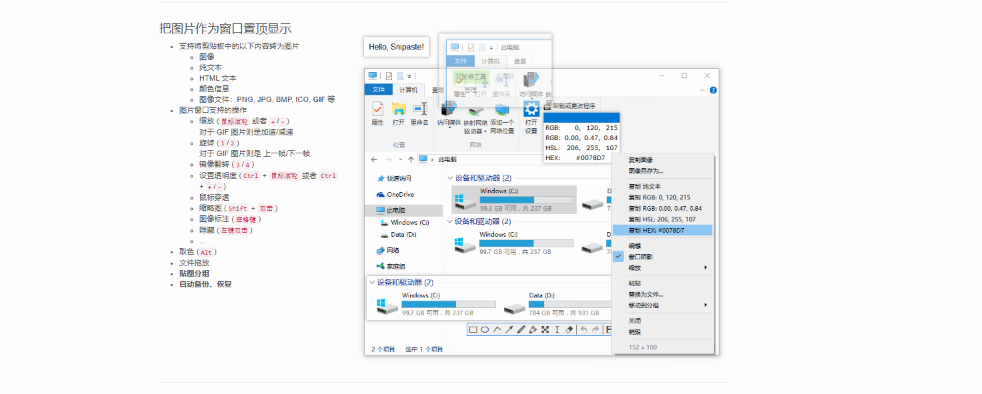Select the eraser annotation tool
This screenshot has width=982, height=394.
click(569, 329)
